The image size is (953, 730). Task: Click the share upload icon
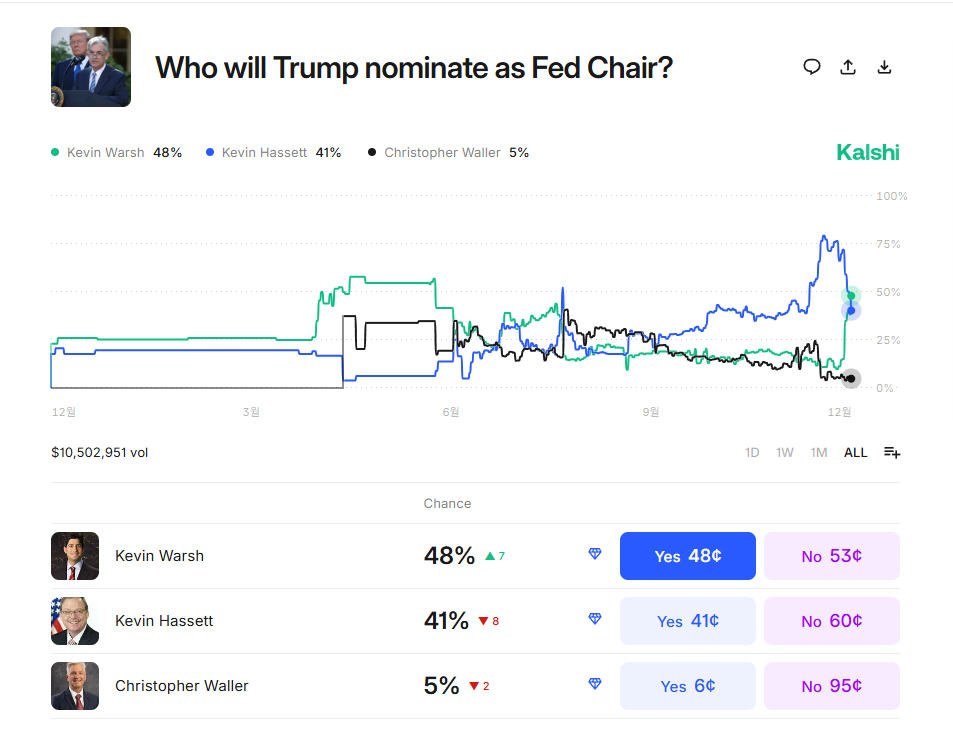point(848,67)
